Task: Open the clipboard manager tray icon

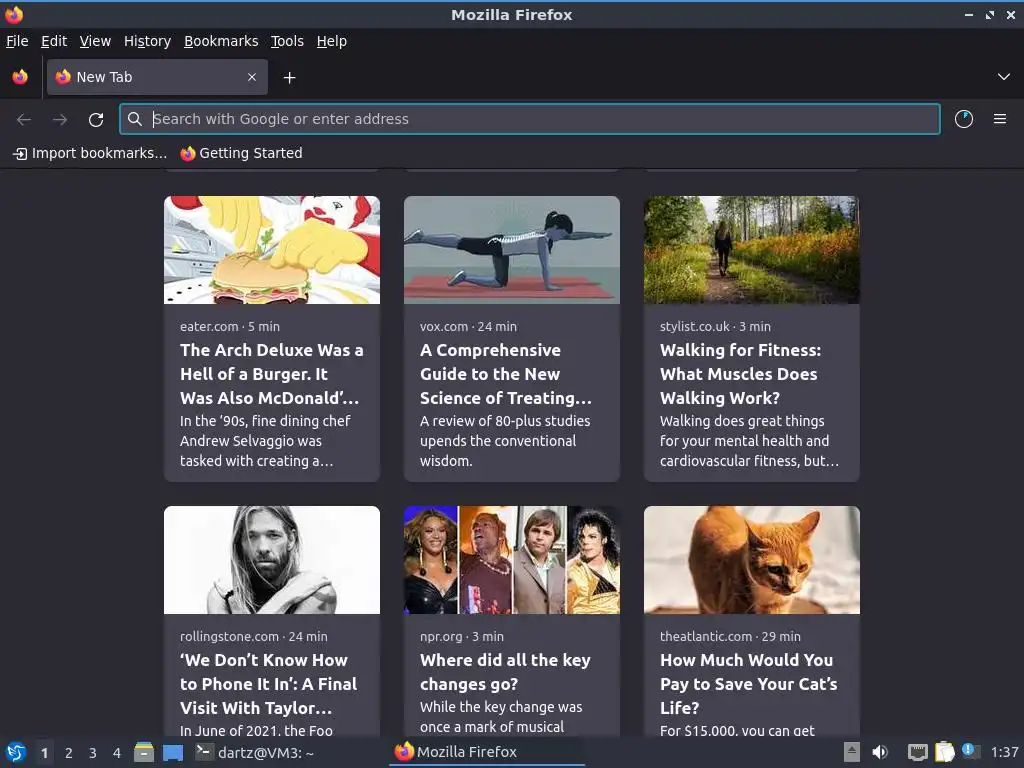Action: click(x=945, y=752)
